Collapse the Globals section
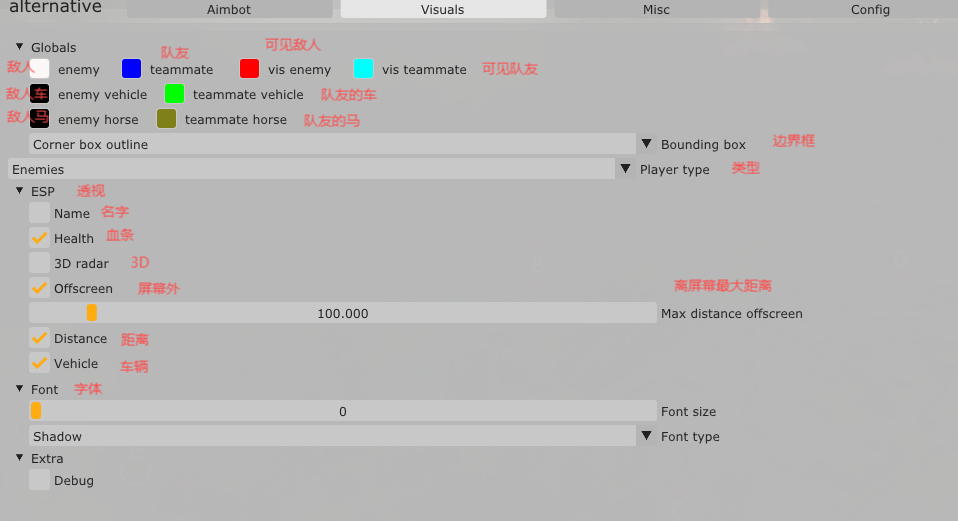This screenshot has height=521, width=958. [x=20, y=47]
